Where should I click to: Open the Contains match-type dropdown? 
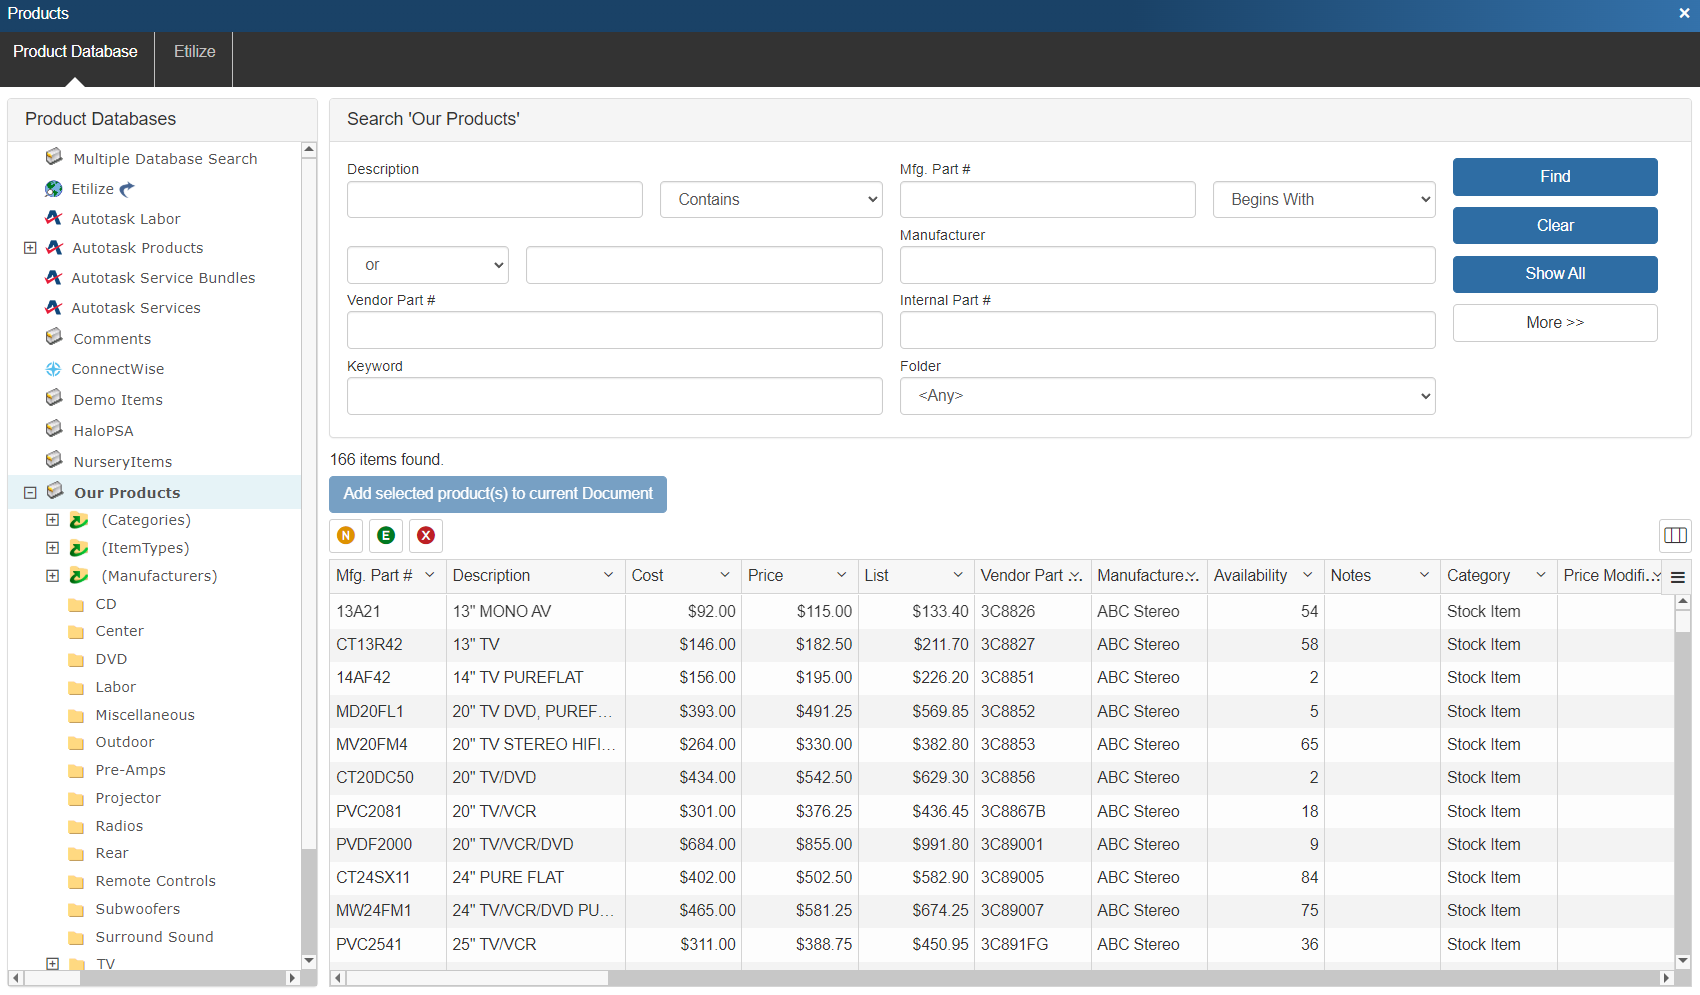(771, 200)
